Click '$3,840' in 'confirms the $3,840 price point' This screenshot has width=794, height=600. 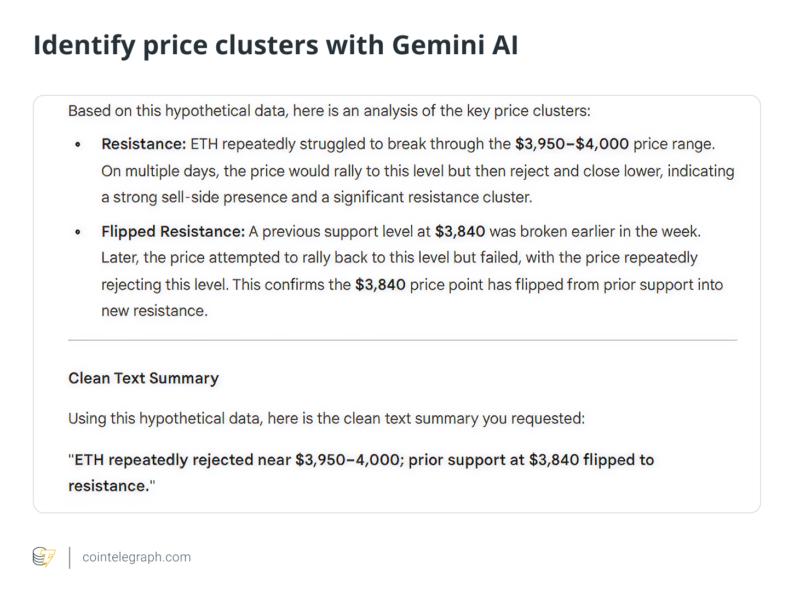[381, 285]
